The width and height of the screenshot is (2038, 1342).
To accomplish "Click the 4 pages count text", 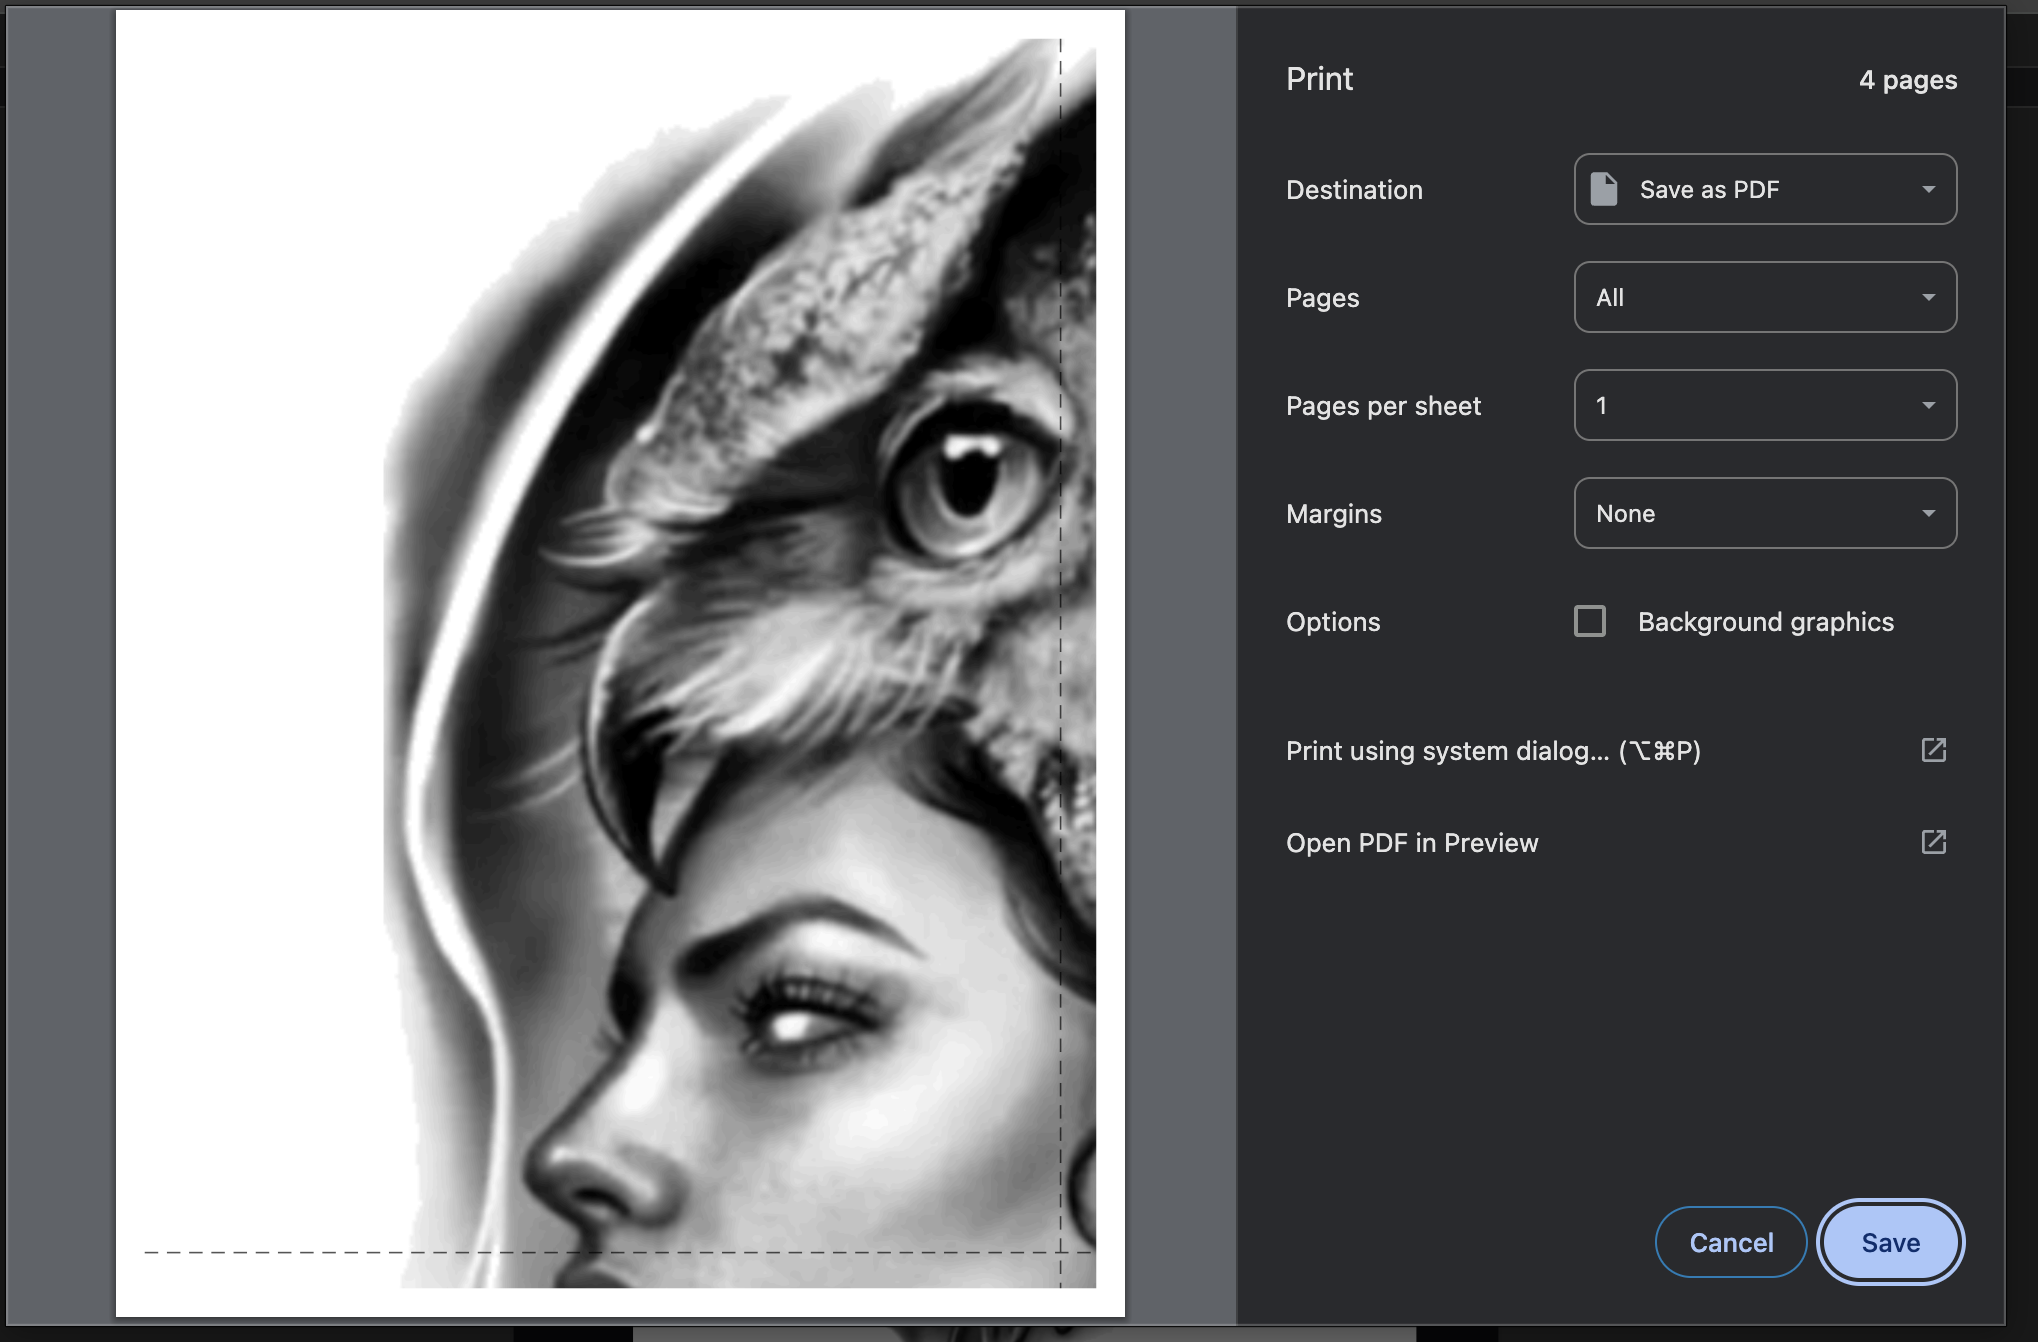I will tap(1907, 80).
